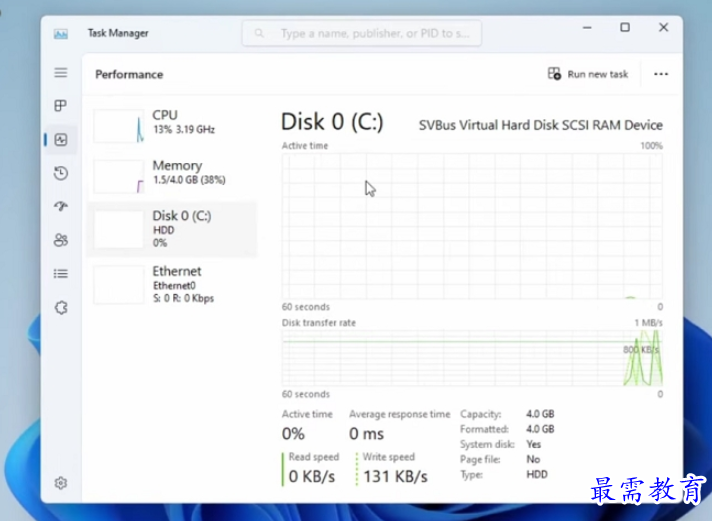Screen dimensions: 712x521
Task: Click the Task Manager window title
Action: coord(118,33)
